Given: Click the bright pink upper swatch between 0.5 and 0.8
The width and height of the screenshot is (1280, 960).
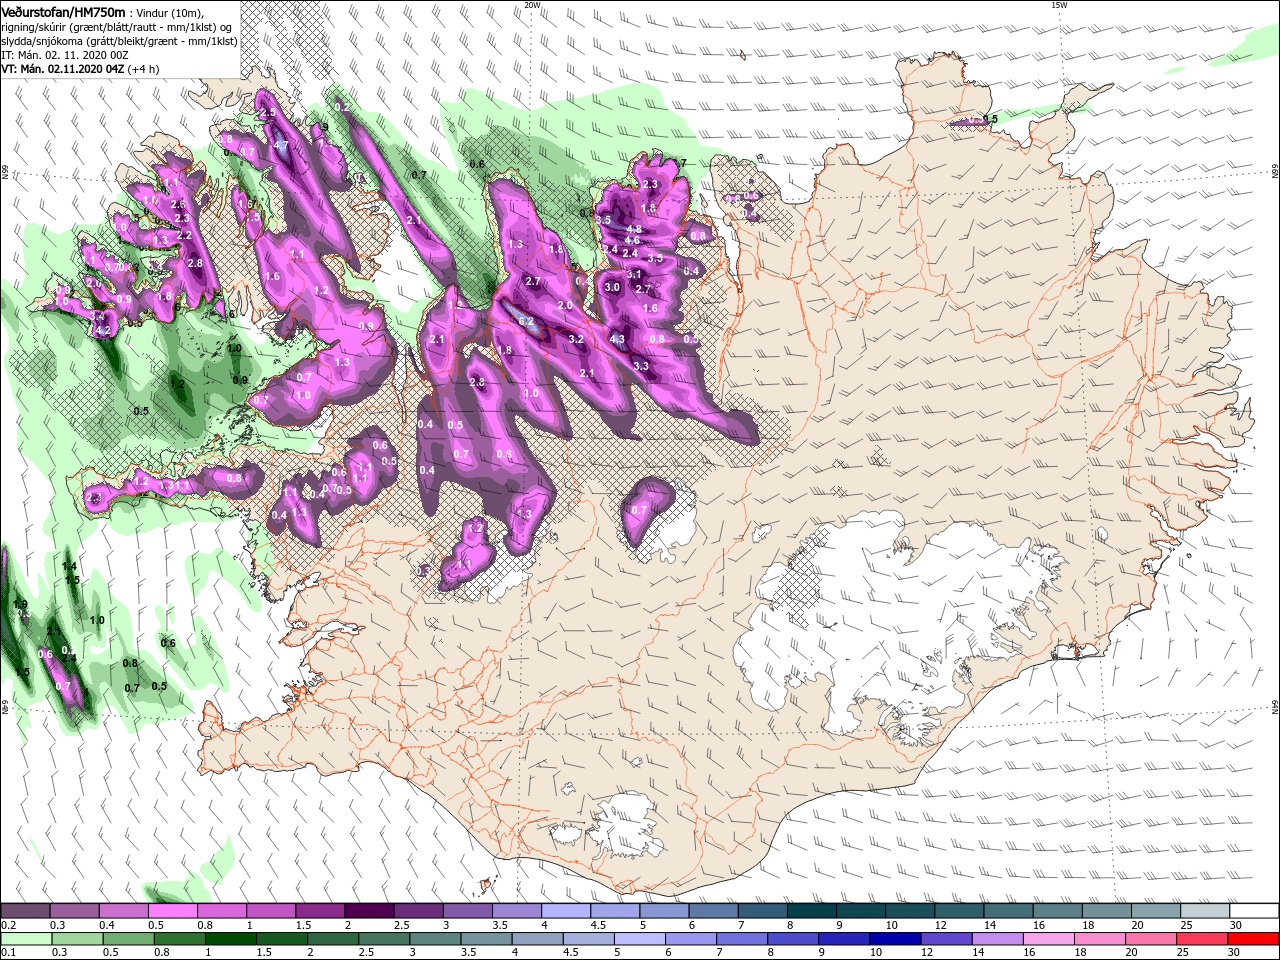Looking at the screenshot, I should [172, 911].
